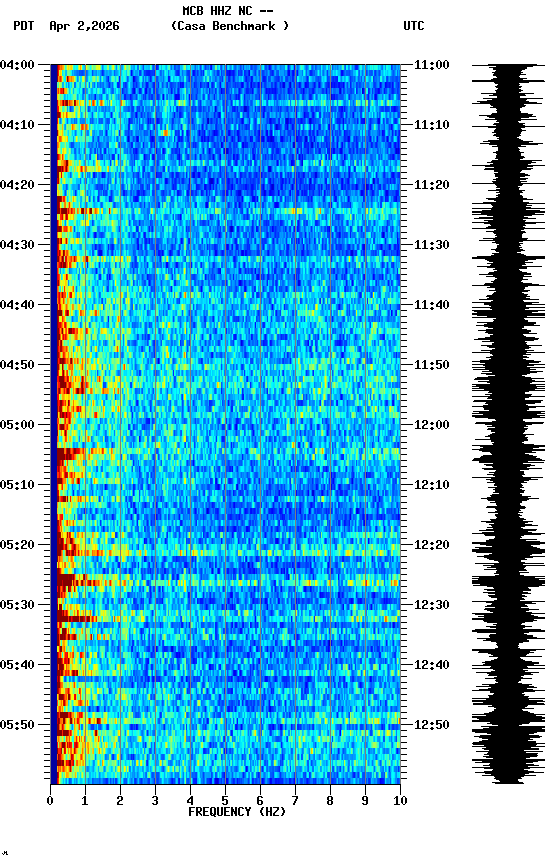Select the '12:00' UTC time label

click(432, 425)
